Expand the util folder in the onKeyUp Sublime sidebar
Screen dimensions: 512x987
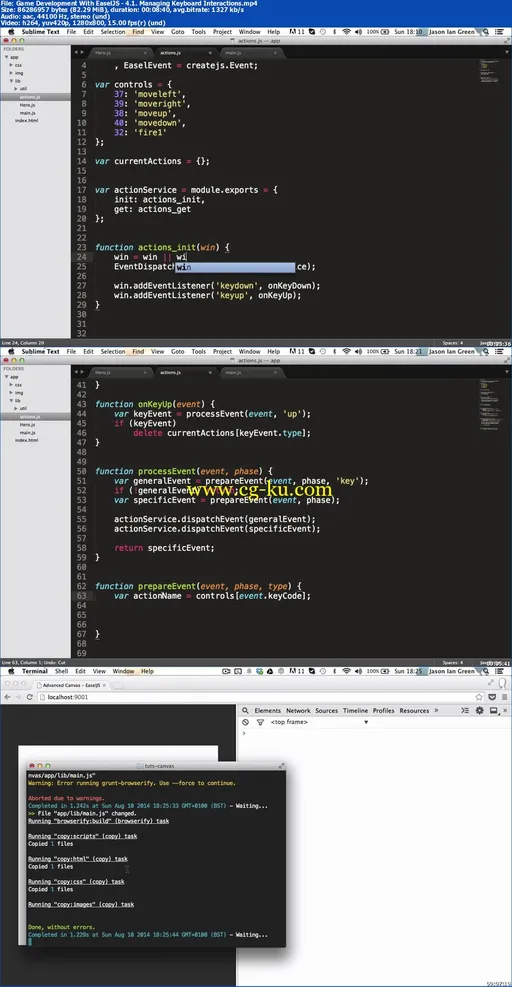pyautogui.click(x=16, y=409)
